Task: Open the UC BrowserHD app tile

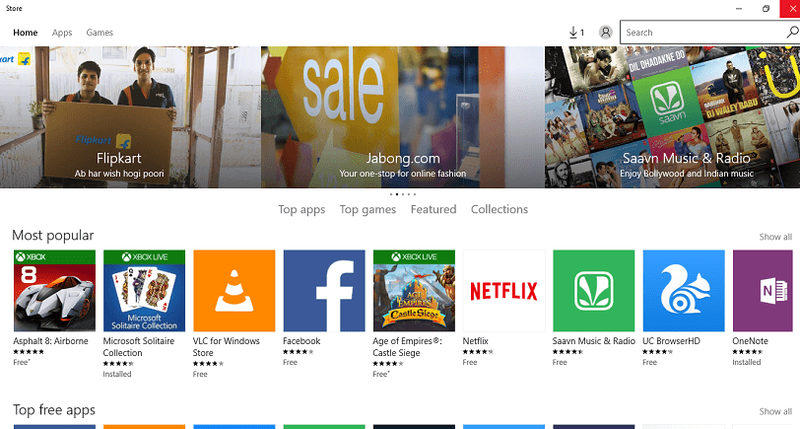Action: (x=684, y=291)
